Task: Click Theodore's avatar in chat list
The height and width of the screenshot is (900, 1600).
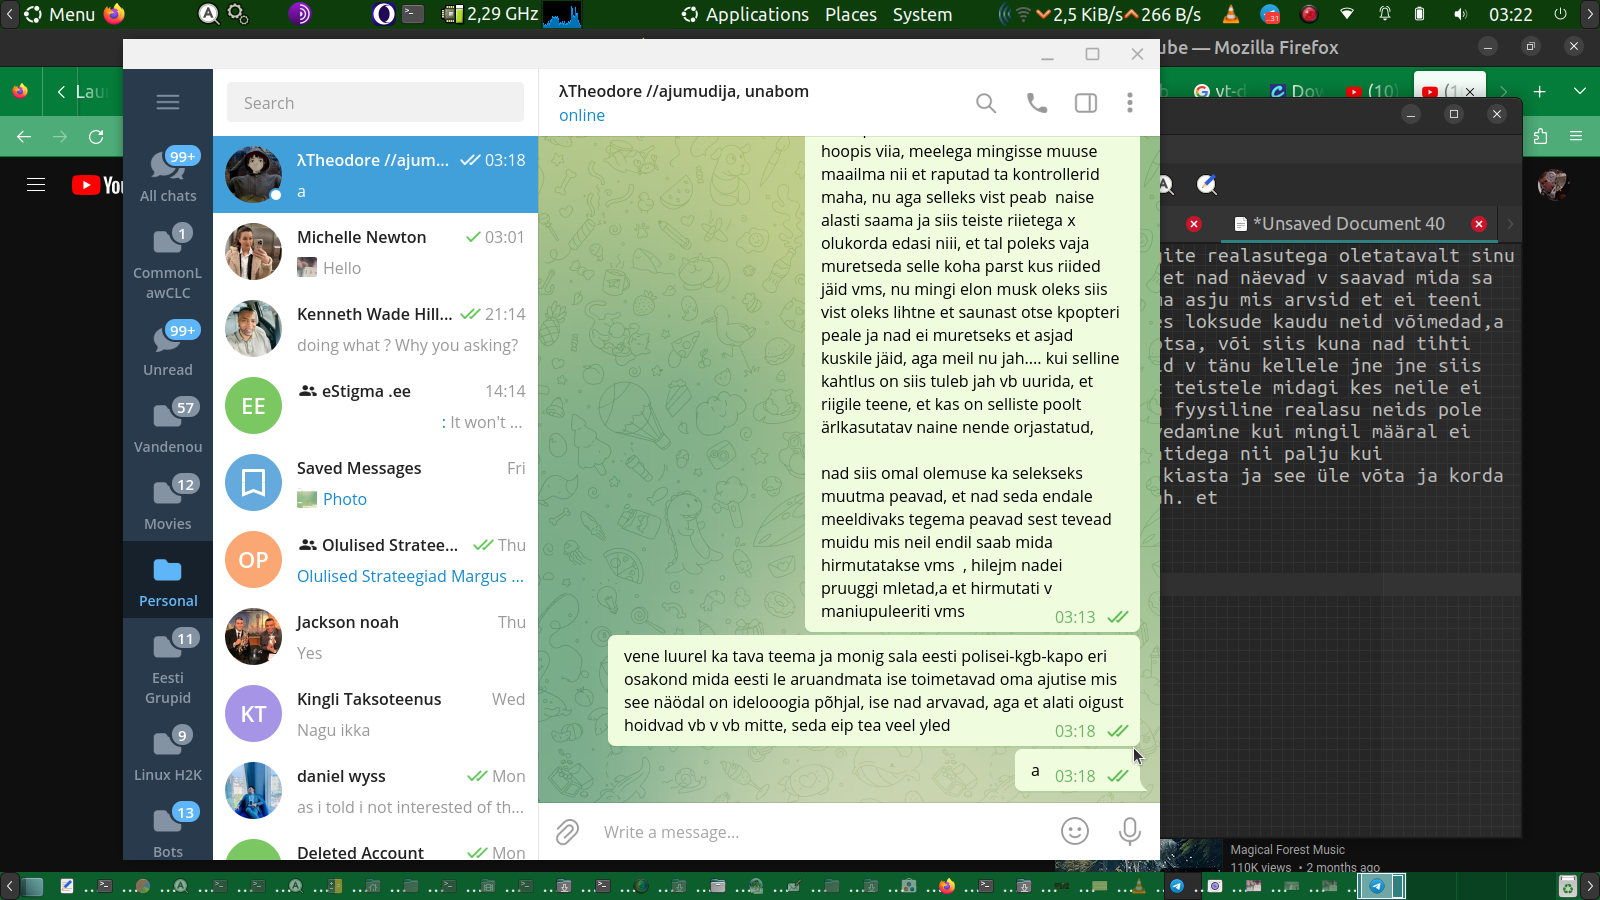Action: tap(254, 175)
